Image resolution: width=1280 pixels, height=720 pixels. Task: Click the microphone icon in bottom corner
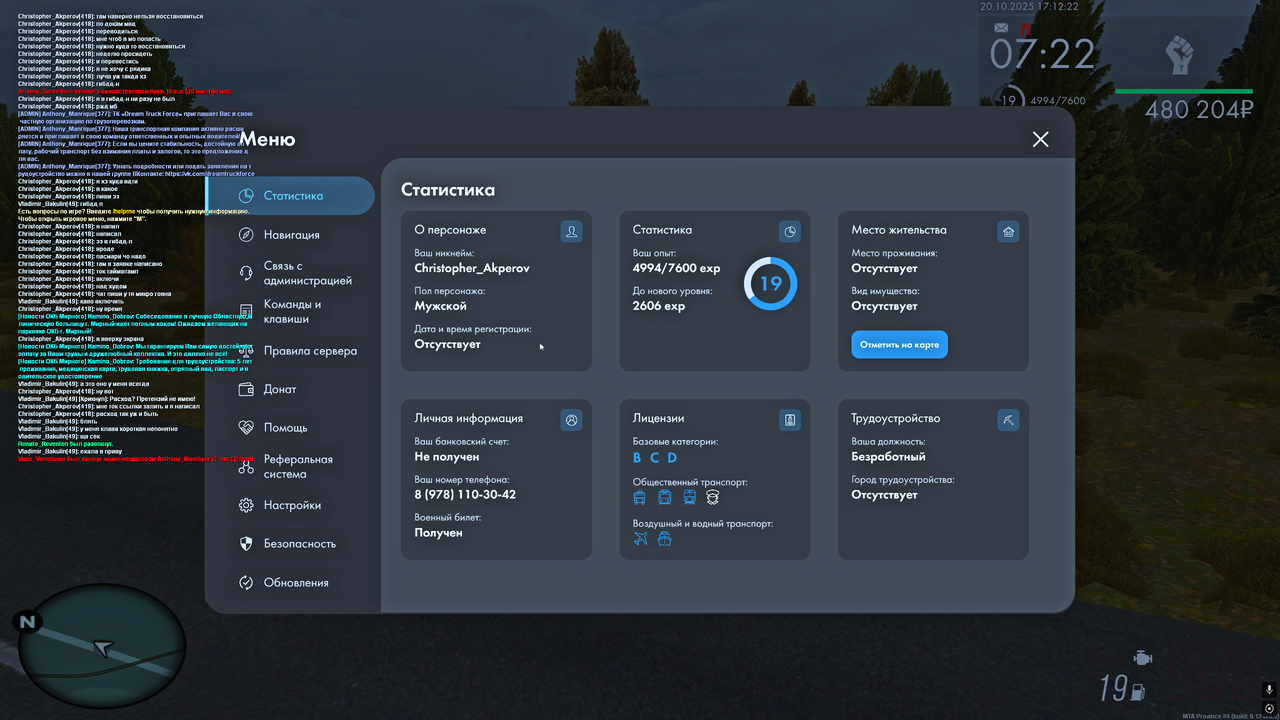click(x=1269, y=690)
